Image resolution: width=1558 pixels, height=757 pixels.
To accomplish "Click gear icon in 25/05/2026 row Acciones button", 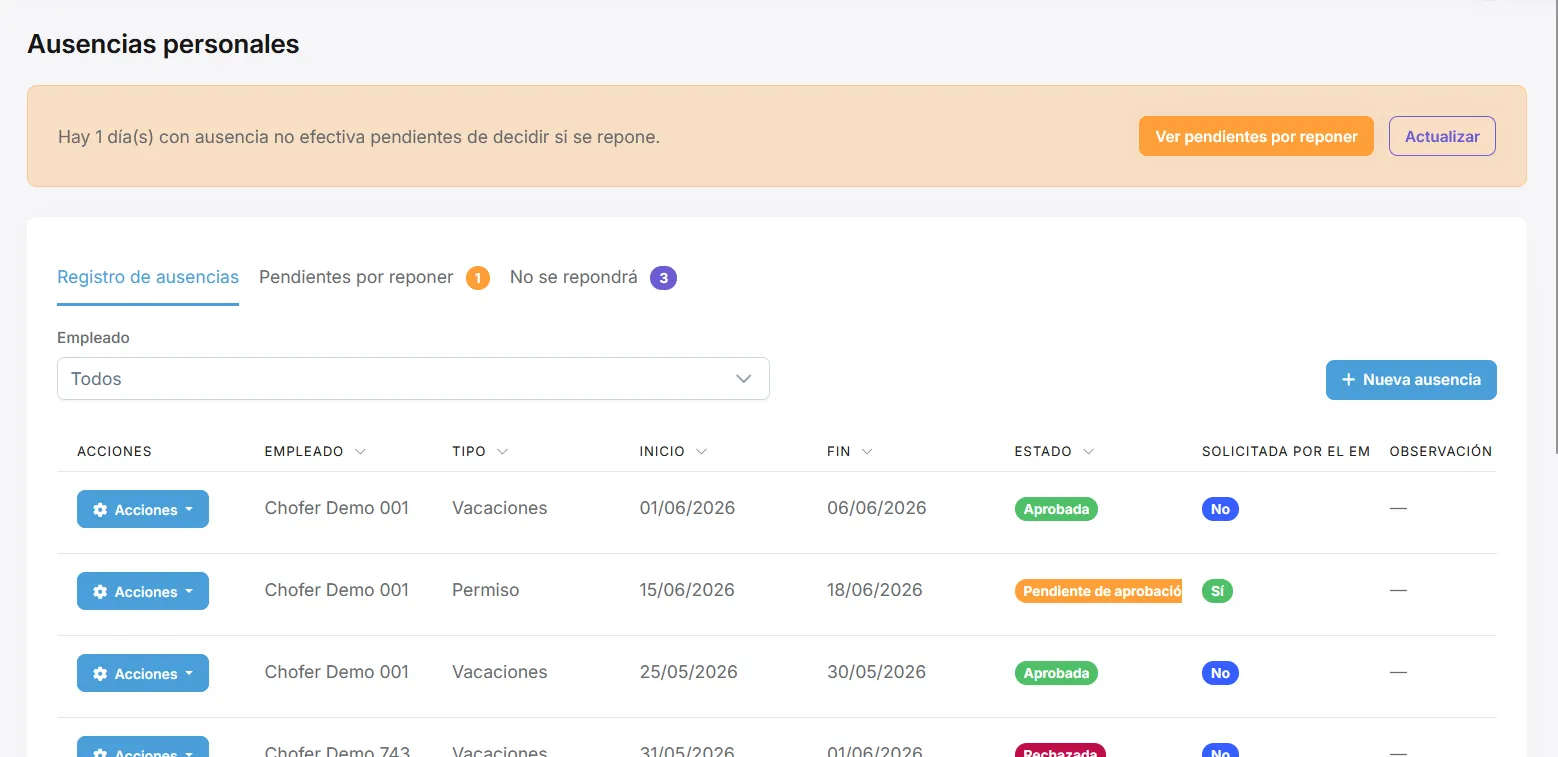I will point(100,674).
